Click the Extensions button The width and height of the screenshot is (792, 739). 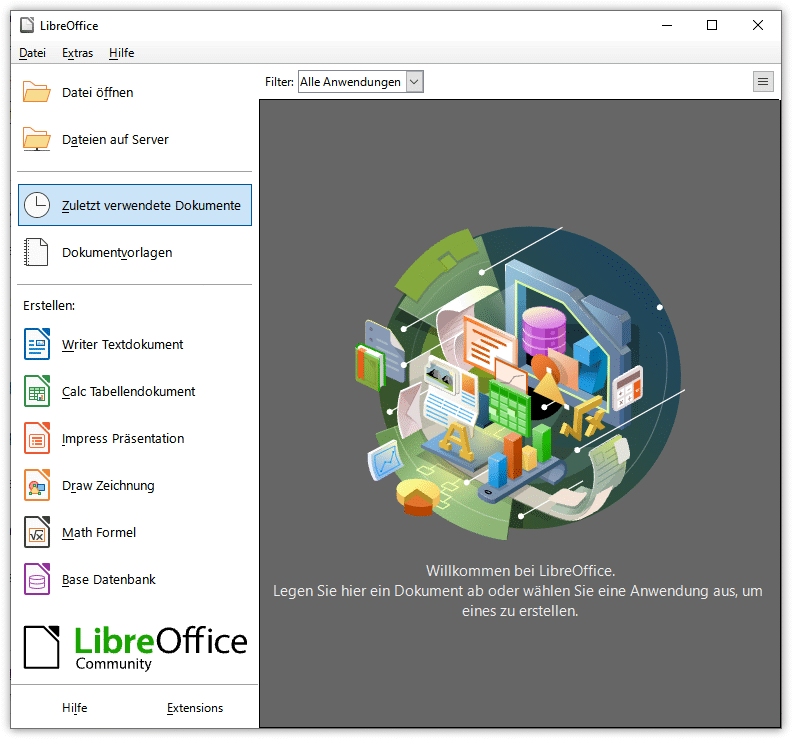[195, 708]
